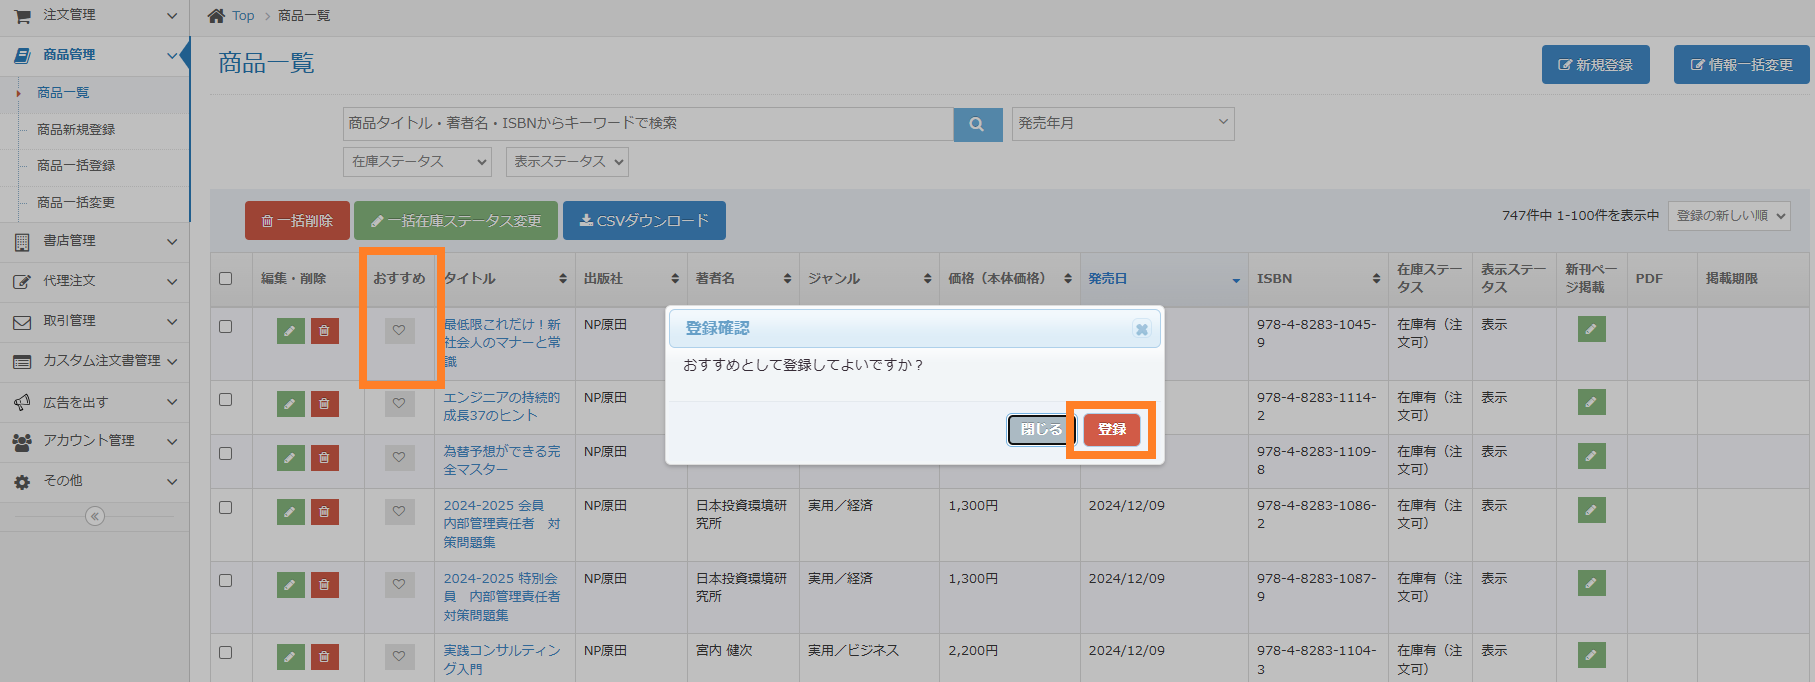This screenshot has width=1815, height=682.
Task: Click the Top breadcrumb link
Action: (243, 16)
